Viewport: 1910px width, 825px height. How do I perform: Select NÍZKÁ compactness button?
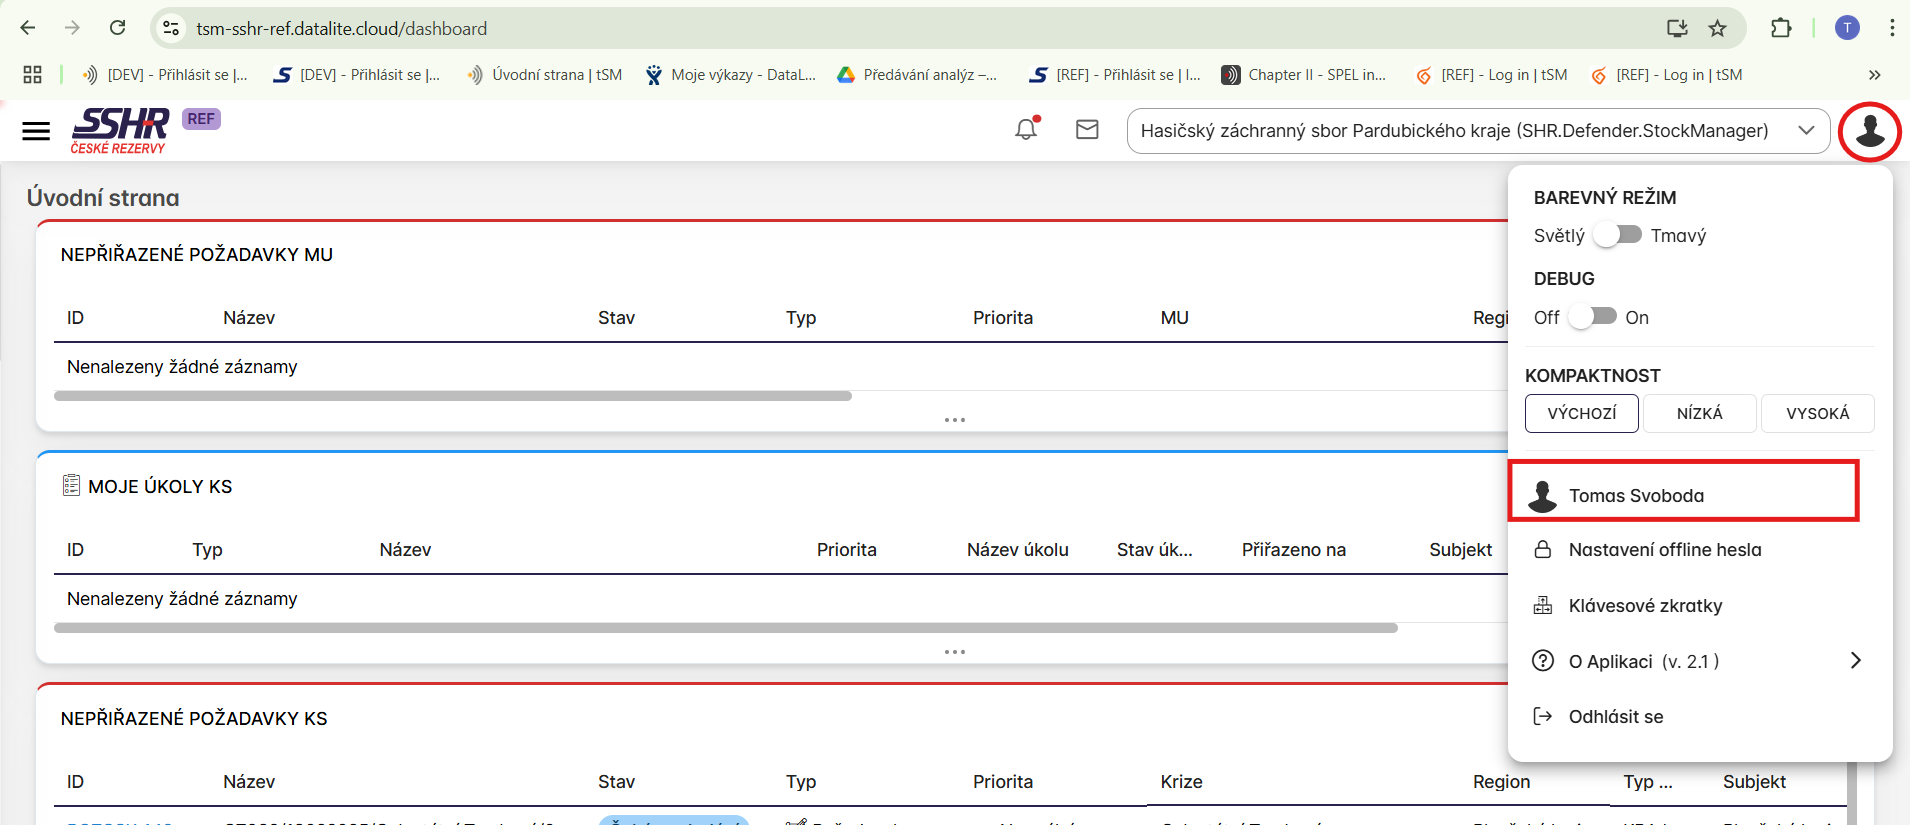tap(1699, 413)
